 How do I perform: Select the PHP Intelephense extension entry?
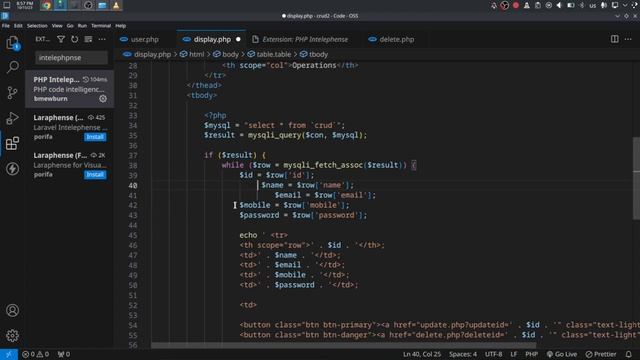70,89
